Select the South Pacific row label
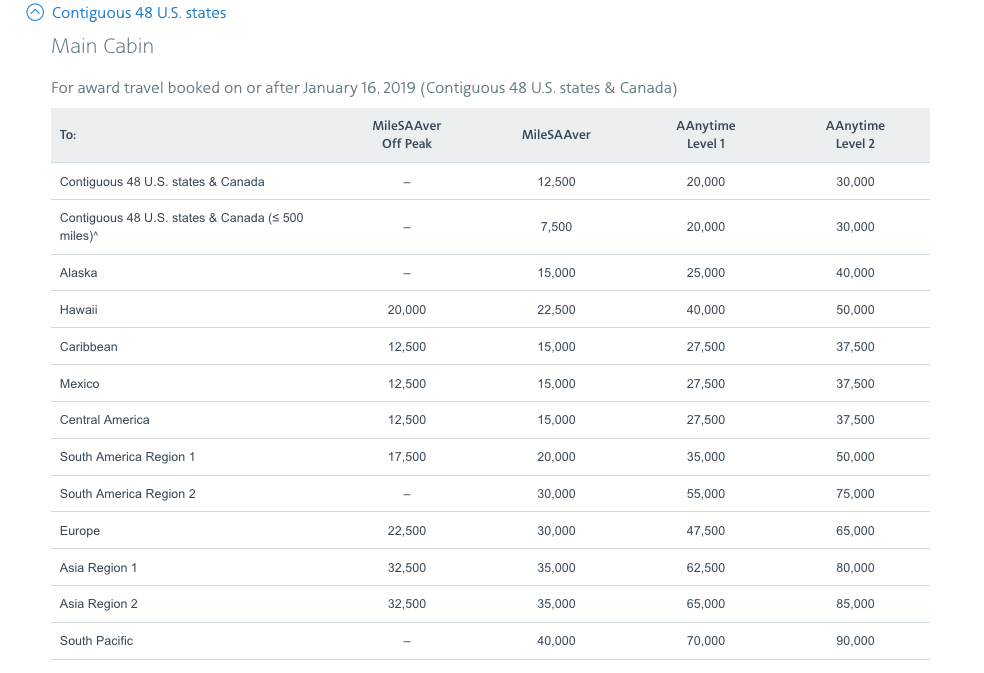This screenshot has height=673, width=984. (x=96, y=641)
